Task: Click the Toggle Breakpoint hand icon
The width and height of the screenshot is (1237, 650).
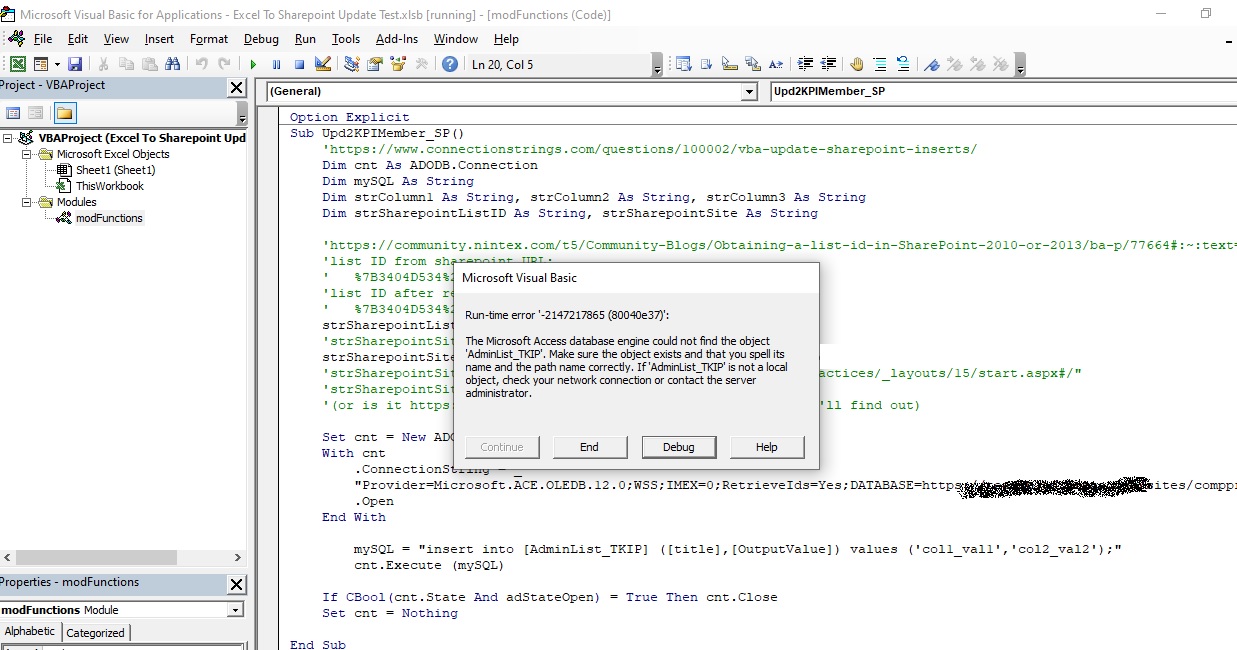Action: point(857,64)
